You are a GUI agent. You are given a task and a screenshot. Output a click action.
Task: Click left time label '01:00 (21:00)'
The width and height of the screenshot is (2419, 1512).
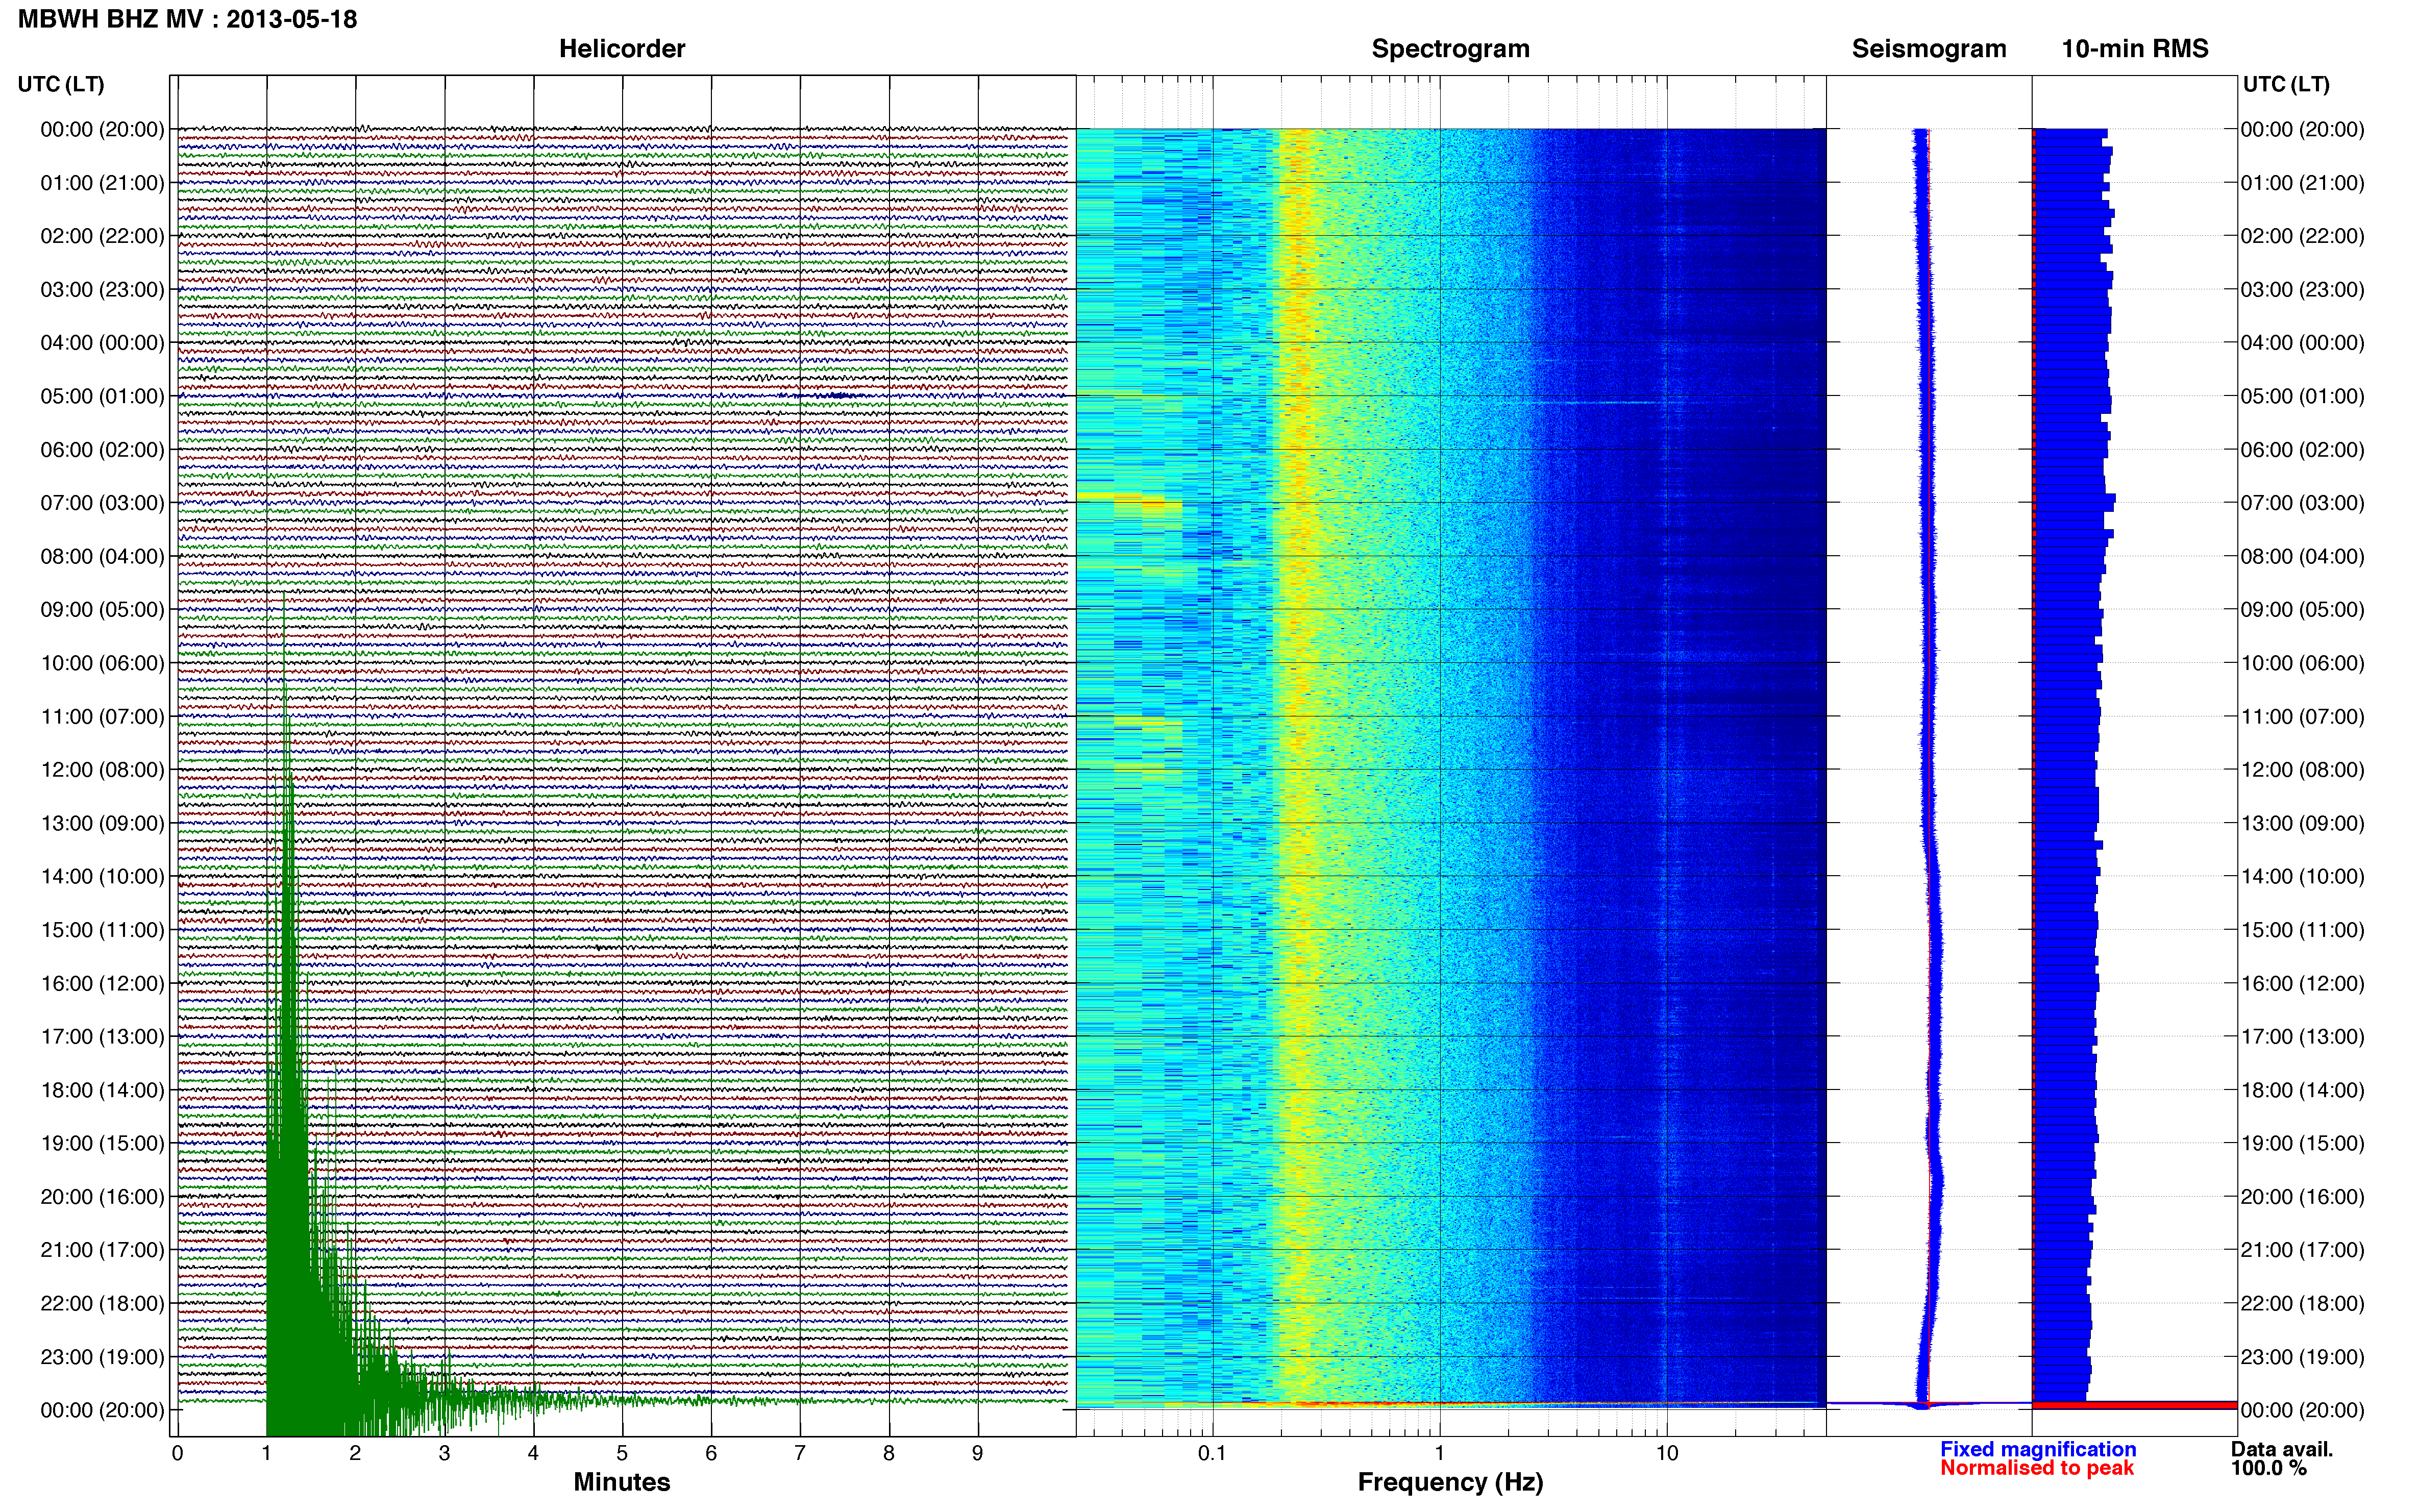point(102,183)
